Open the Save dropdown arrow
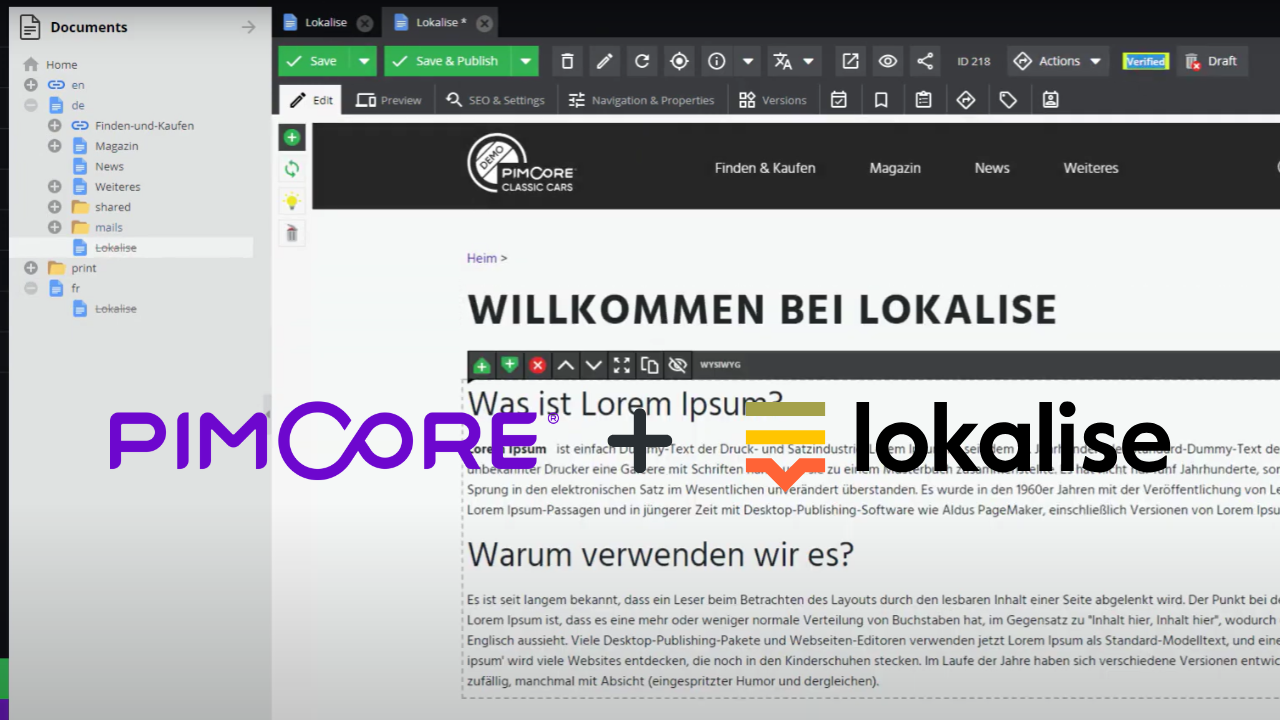This screenshot has height=720, width=1280. (364, 61)
